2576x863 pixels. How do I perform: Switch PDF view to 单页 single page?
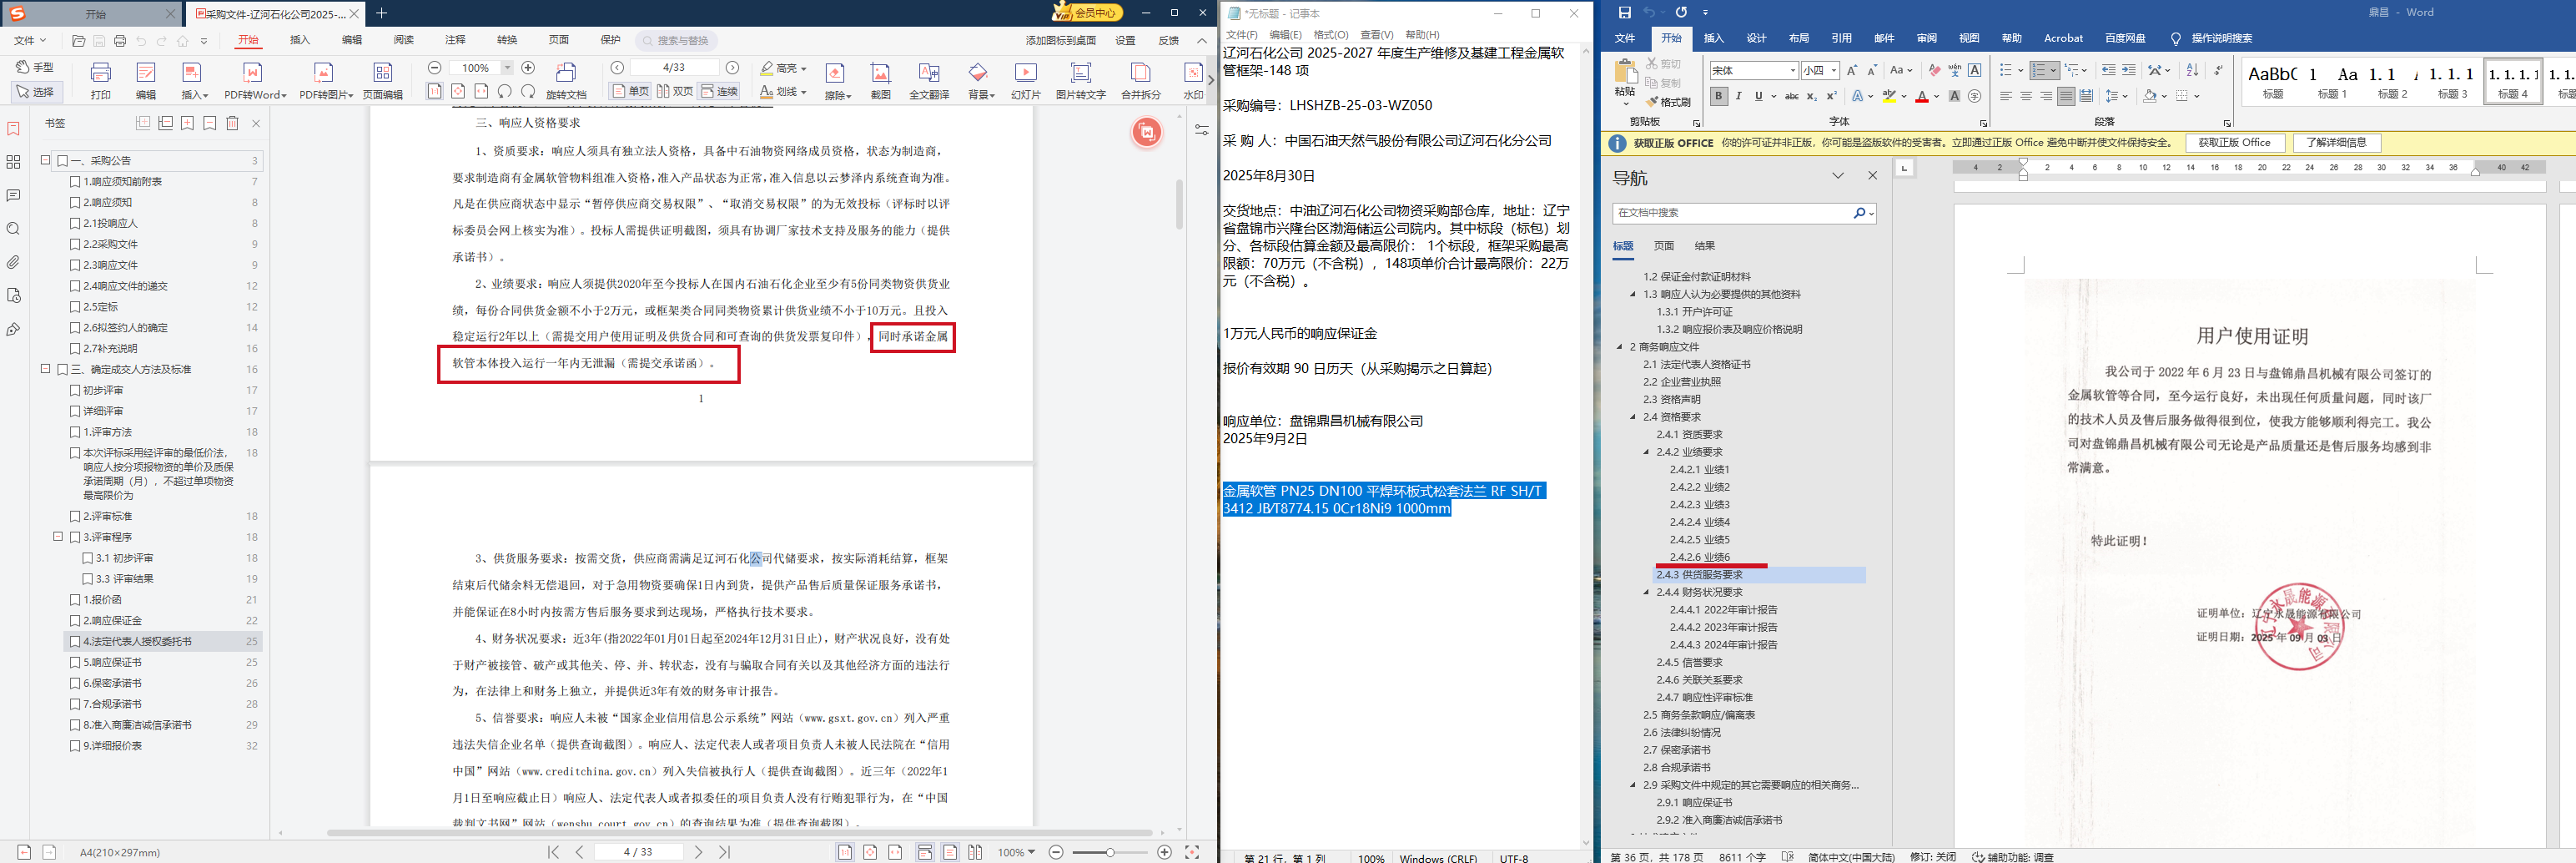(630, 92)
